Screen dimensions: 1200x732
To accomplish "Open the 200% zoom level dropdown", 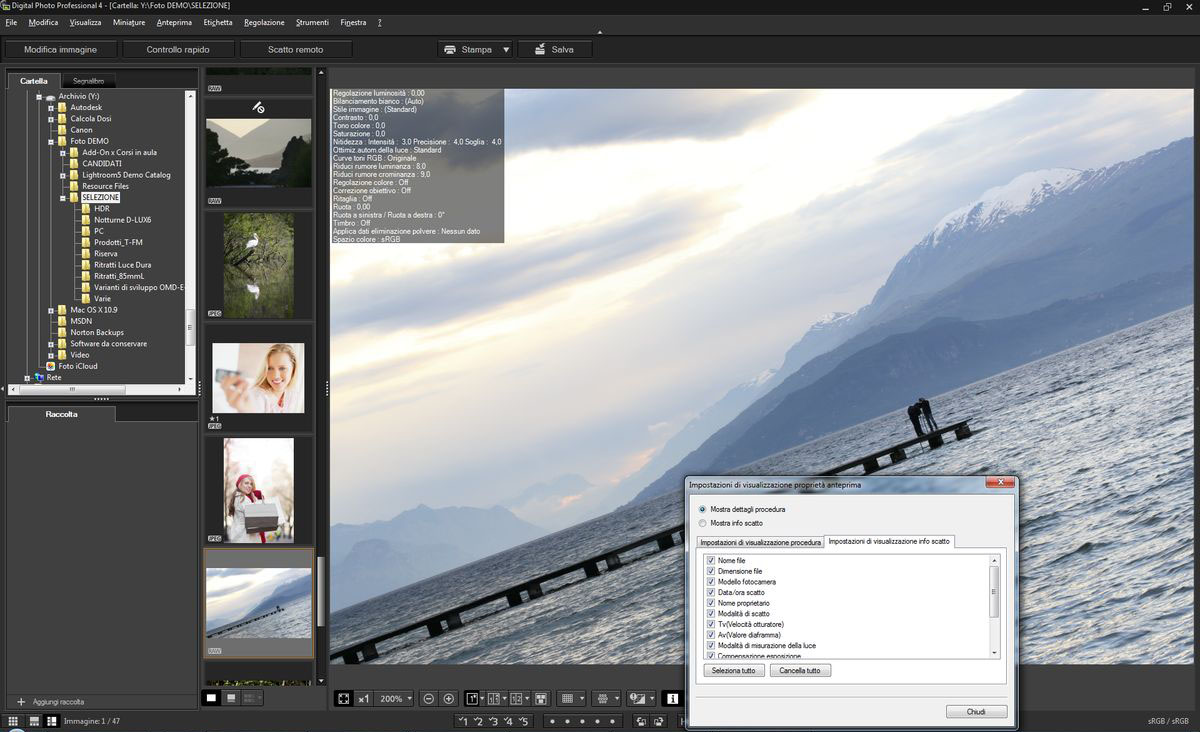I will [396, 699].
